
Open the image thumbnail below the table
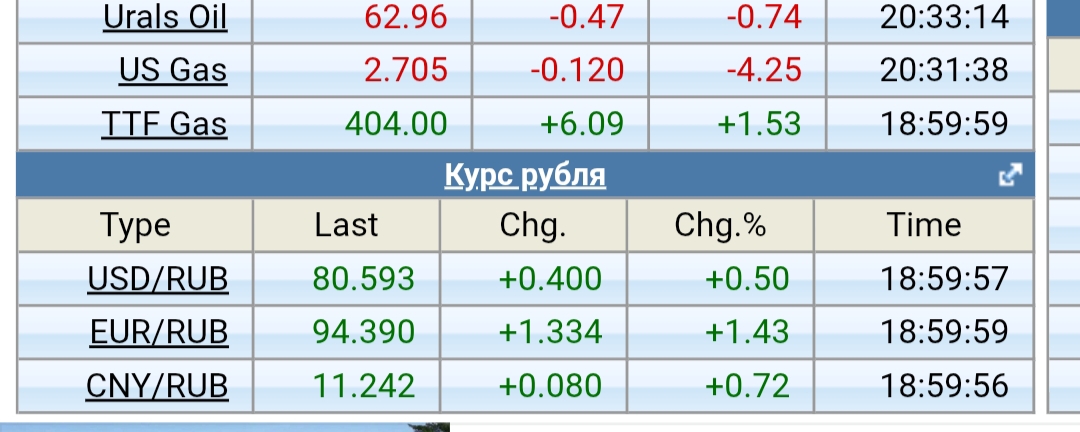225,427
